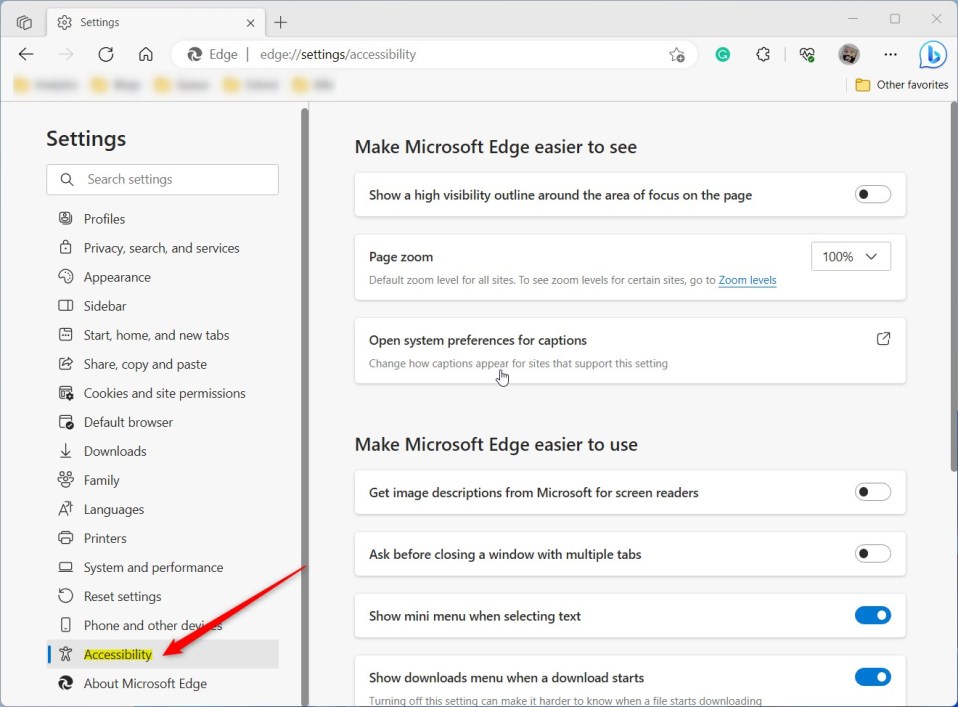Enable high visibility focus outline toggle
Screen dimensions: 958x707
point(872,195)
